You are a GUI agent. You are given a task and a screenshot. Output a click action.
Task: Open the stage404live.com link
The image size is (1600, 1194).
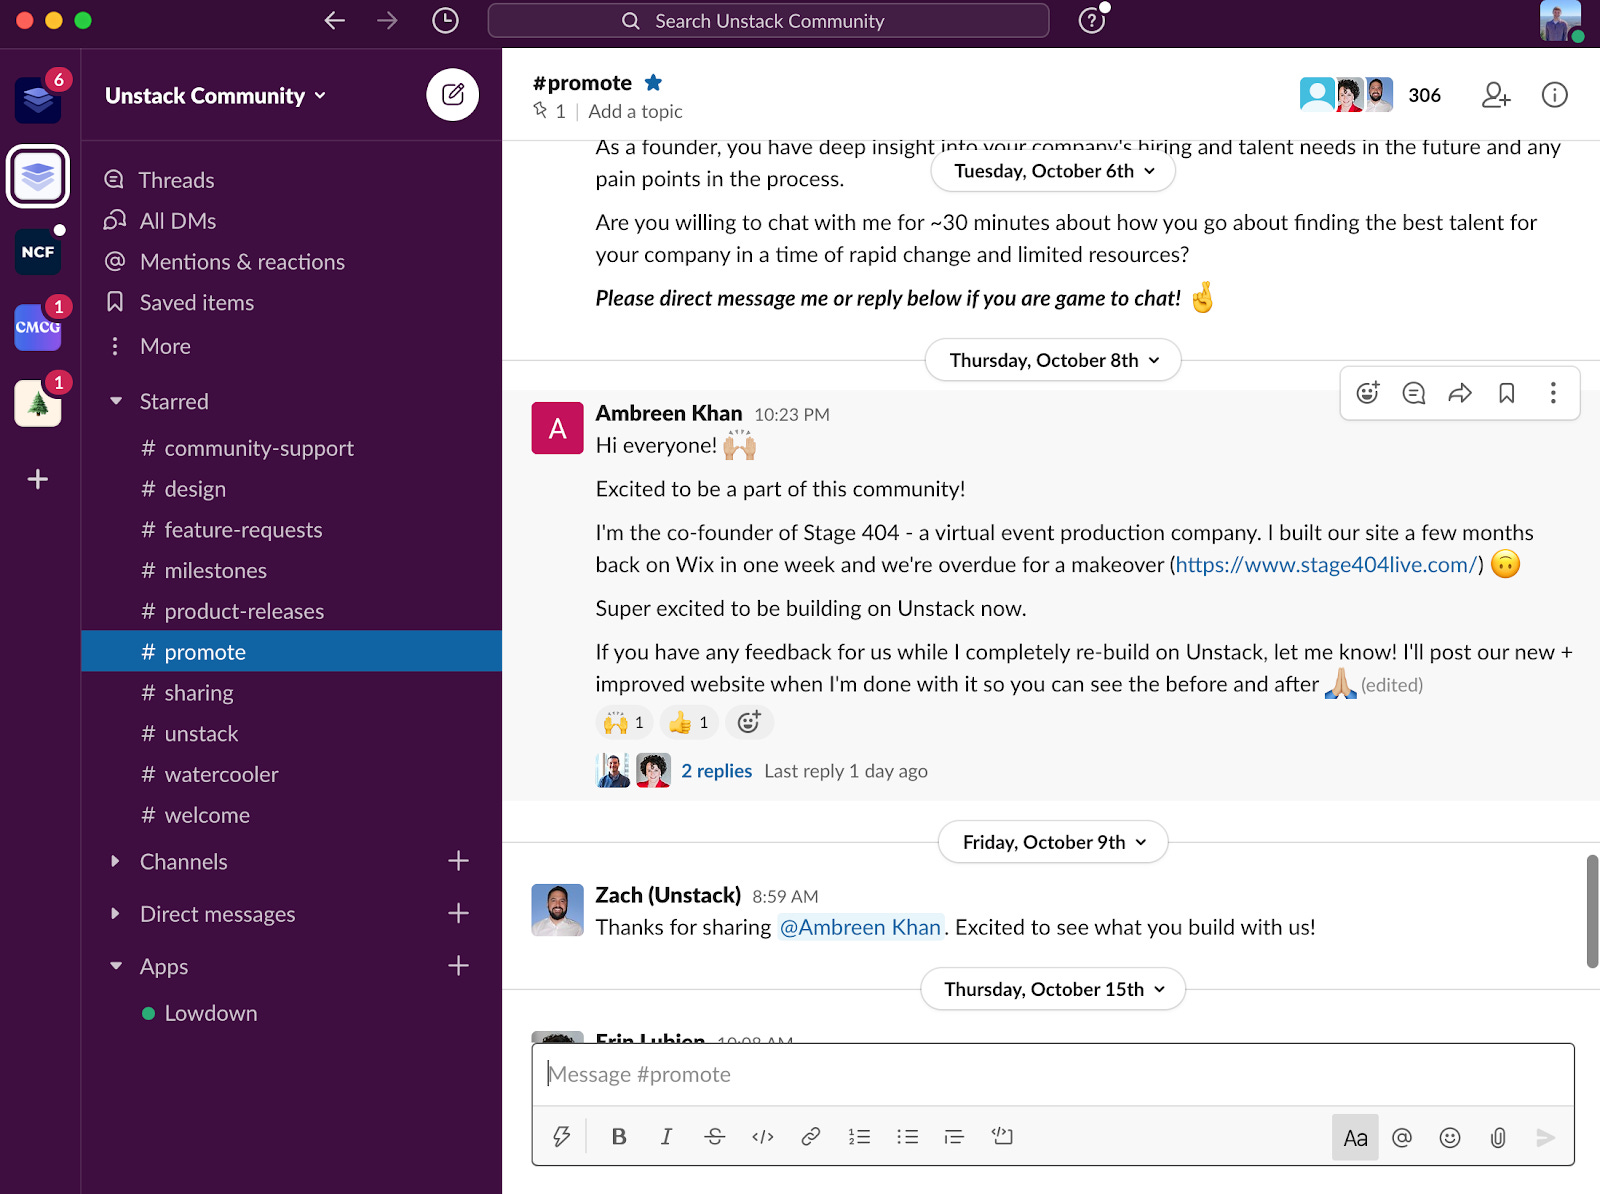click(1326, 565)
